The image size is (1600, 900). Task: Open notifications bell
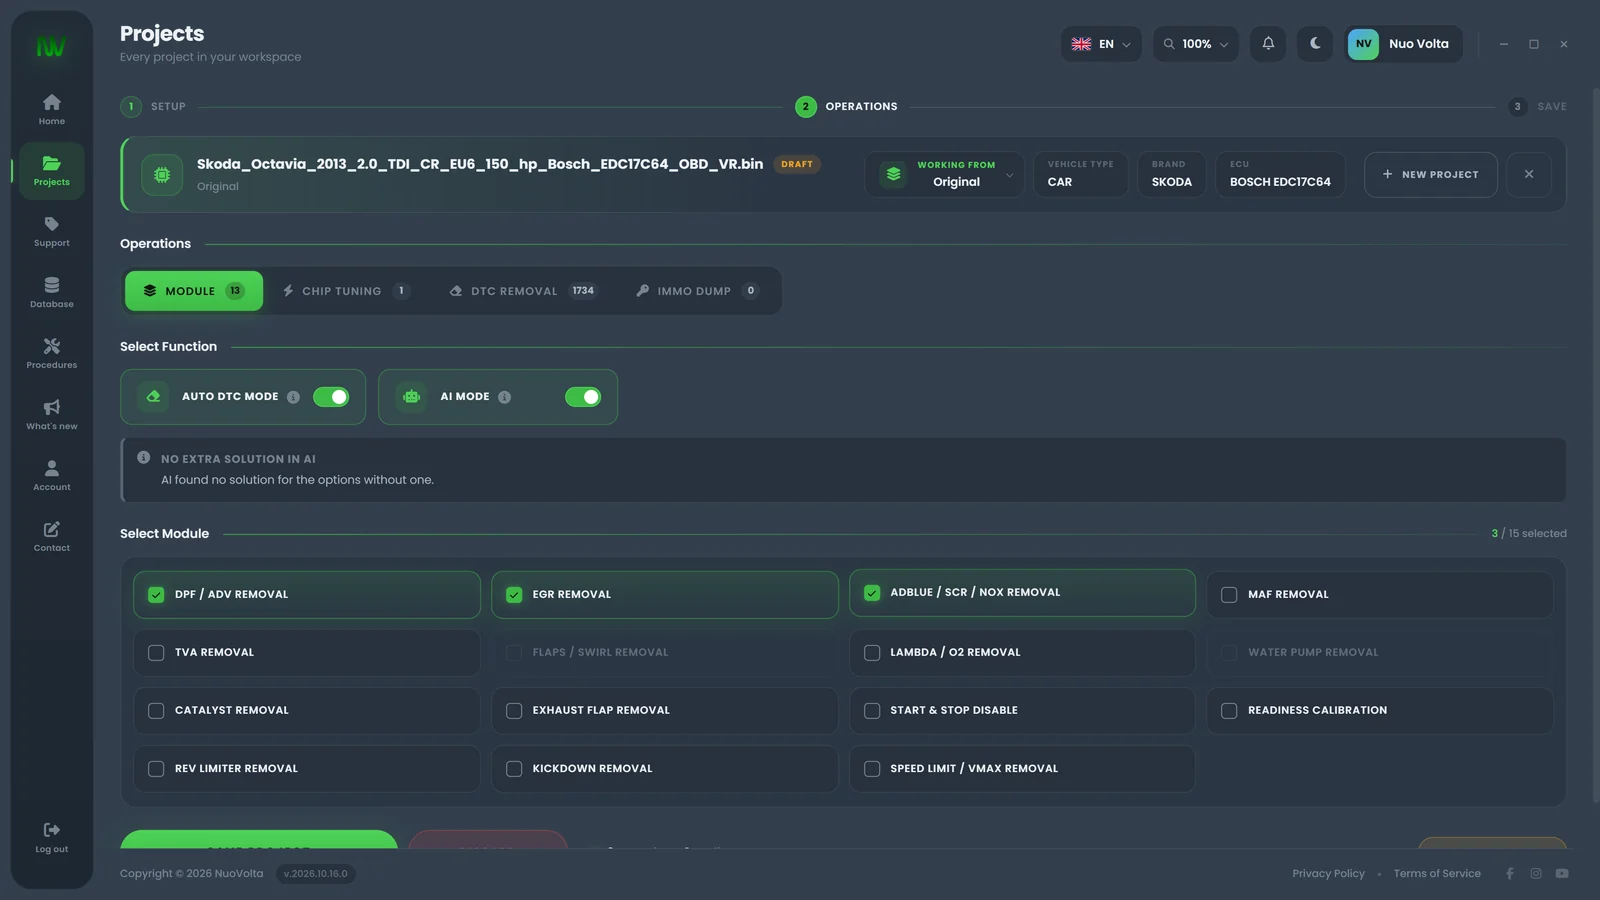click(x=1268, y=44)
